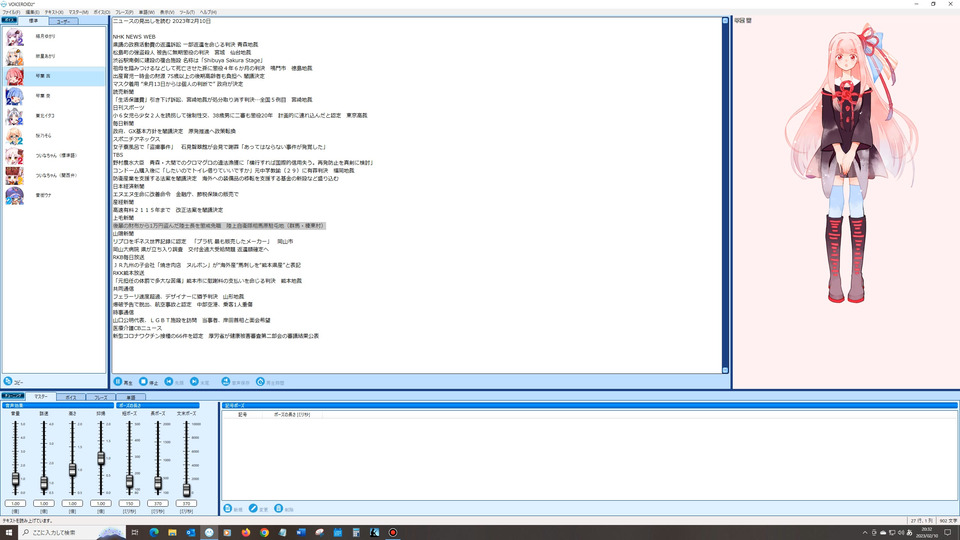Switch to the 単語 tuning tab

(130, 397)
